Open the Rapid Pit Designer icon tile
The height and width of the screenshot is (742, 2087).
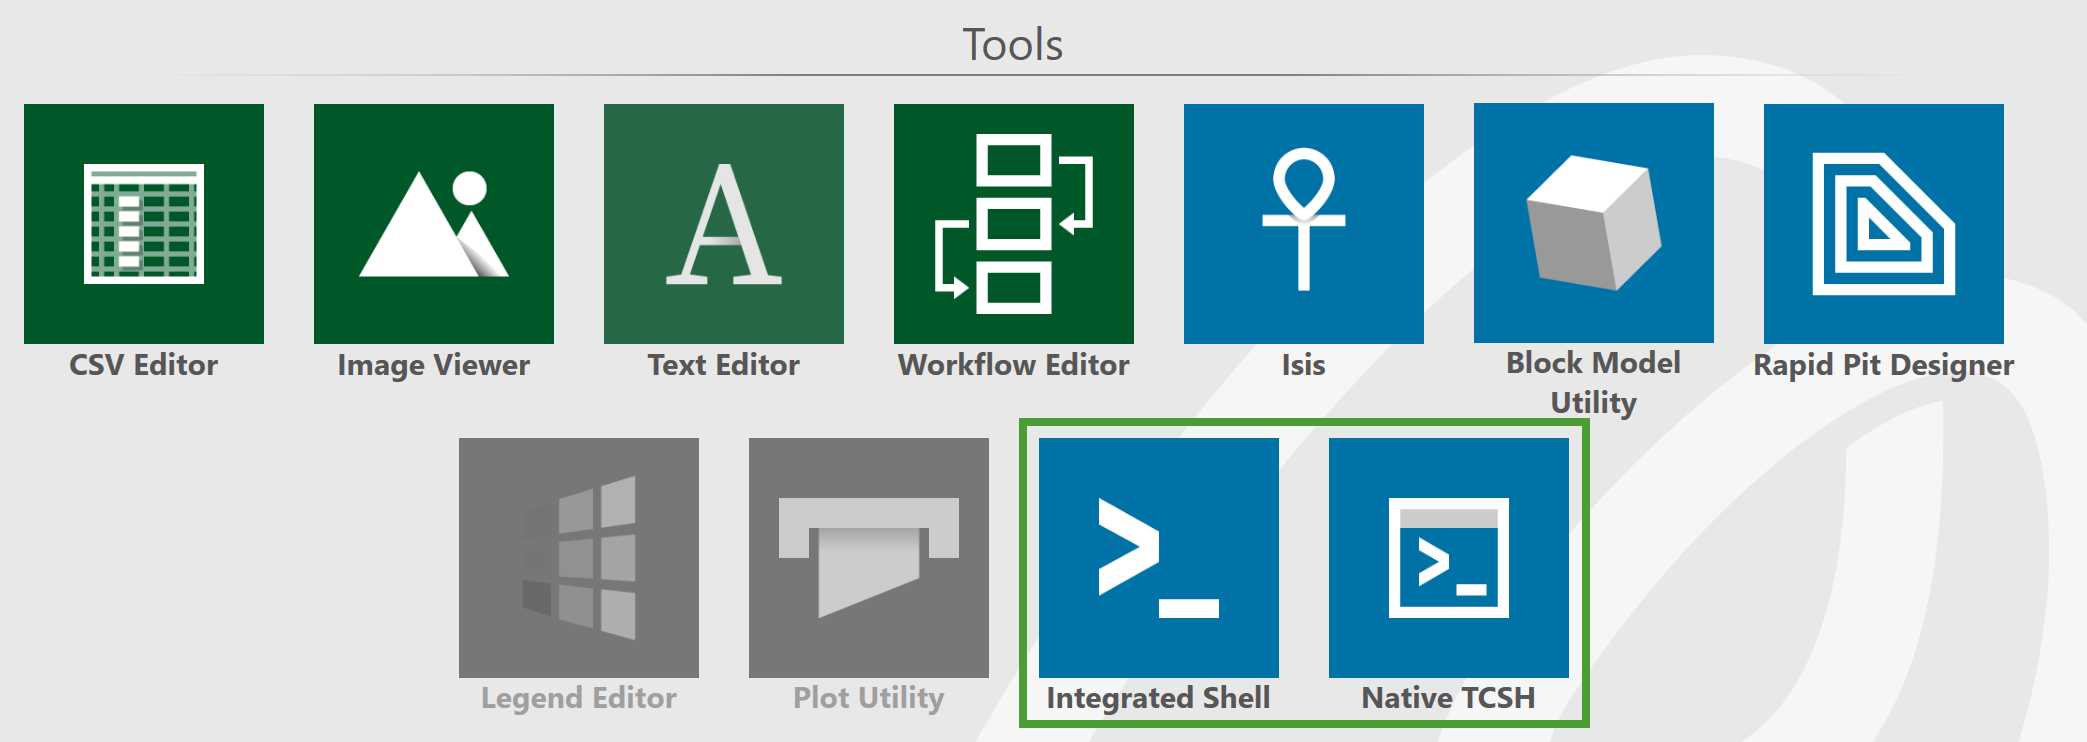pos(1884,223)
